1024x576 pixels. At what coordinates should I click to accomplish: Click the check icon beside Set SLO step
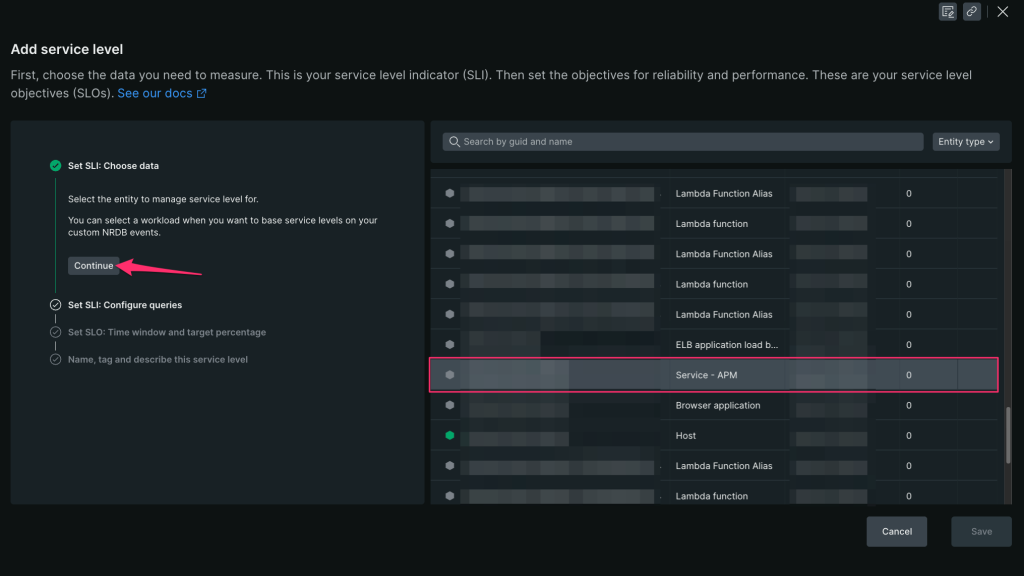click(x=56, y=332)
